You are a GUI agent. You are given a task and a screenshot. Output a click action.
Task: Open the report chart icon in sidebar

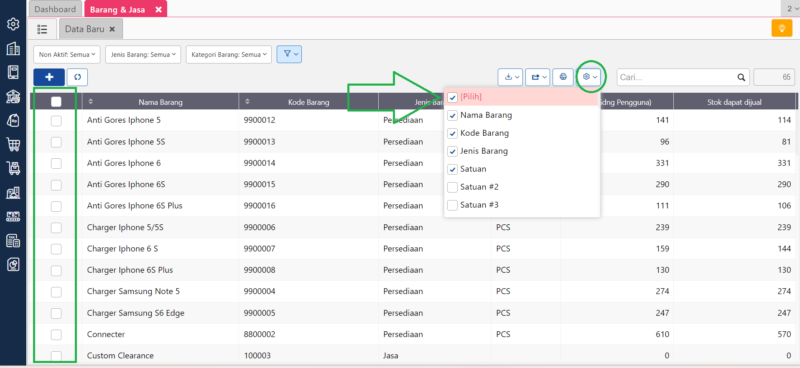(13, 264)
